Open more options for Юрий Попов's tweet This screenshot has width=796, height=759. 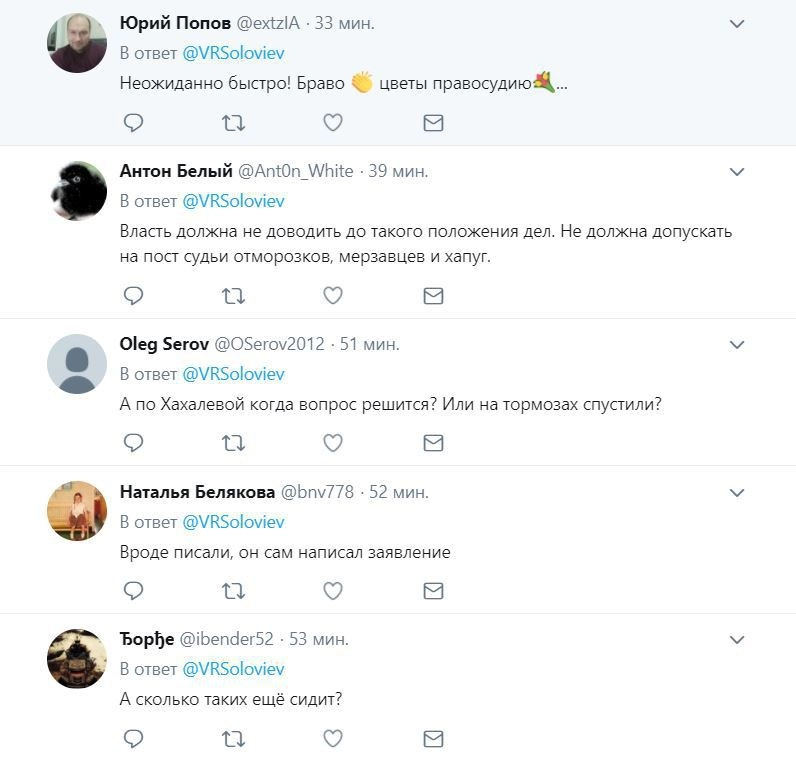click(x=737, y=23)
